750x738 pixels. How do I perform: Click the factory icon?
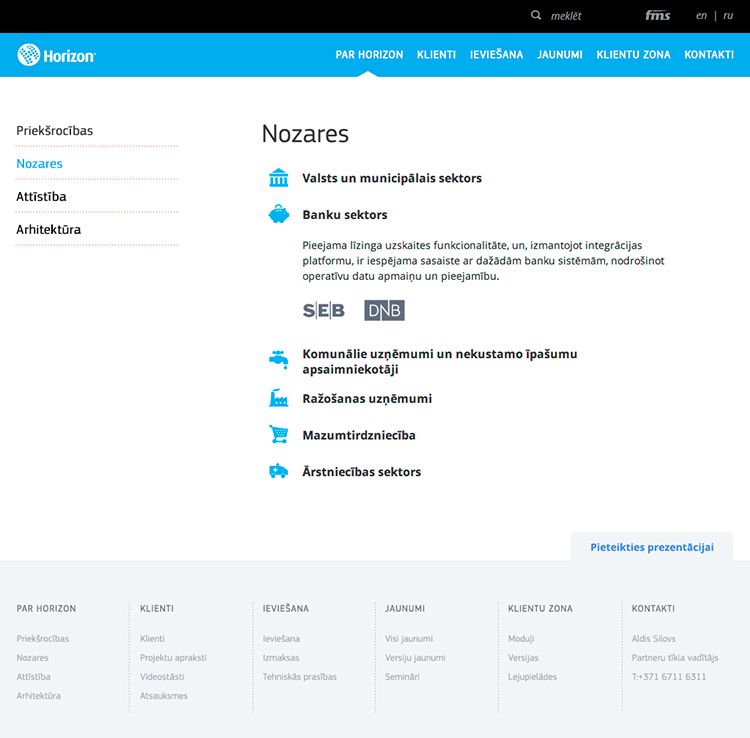coord(278,398)
